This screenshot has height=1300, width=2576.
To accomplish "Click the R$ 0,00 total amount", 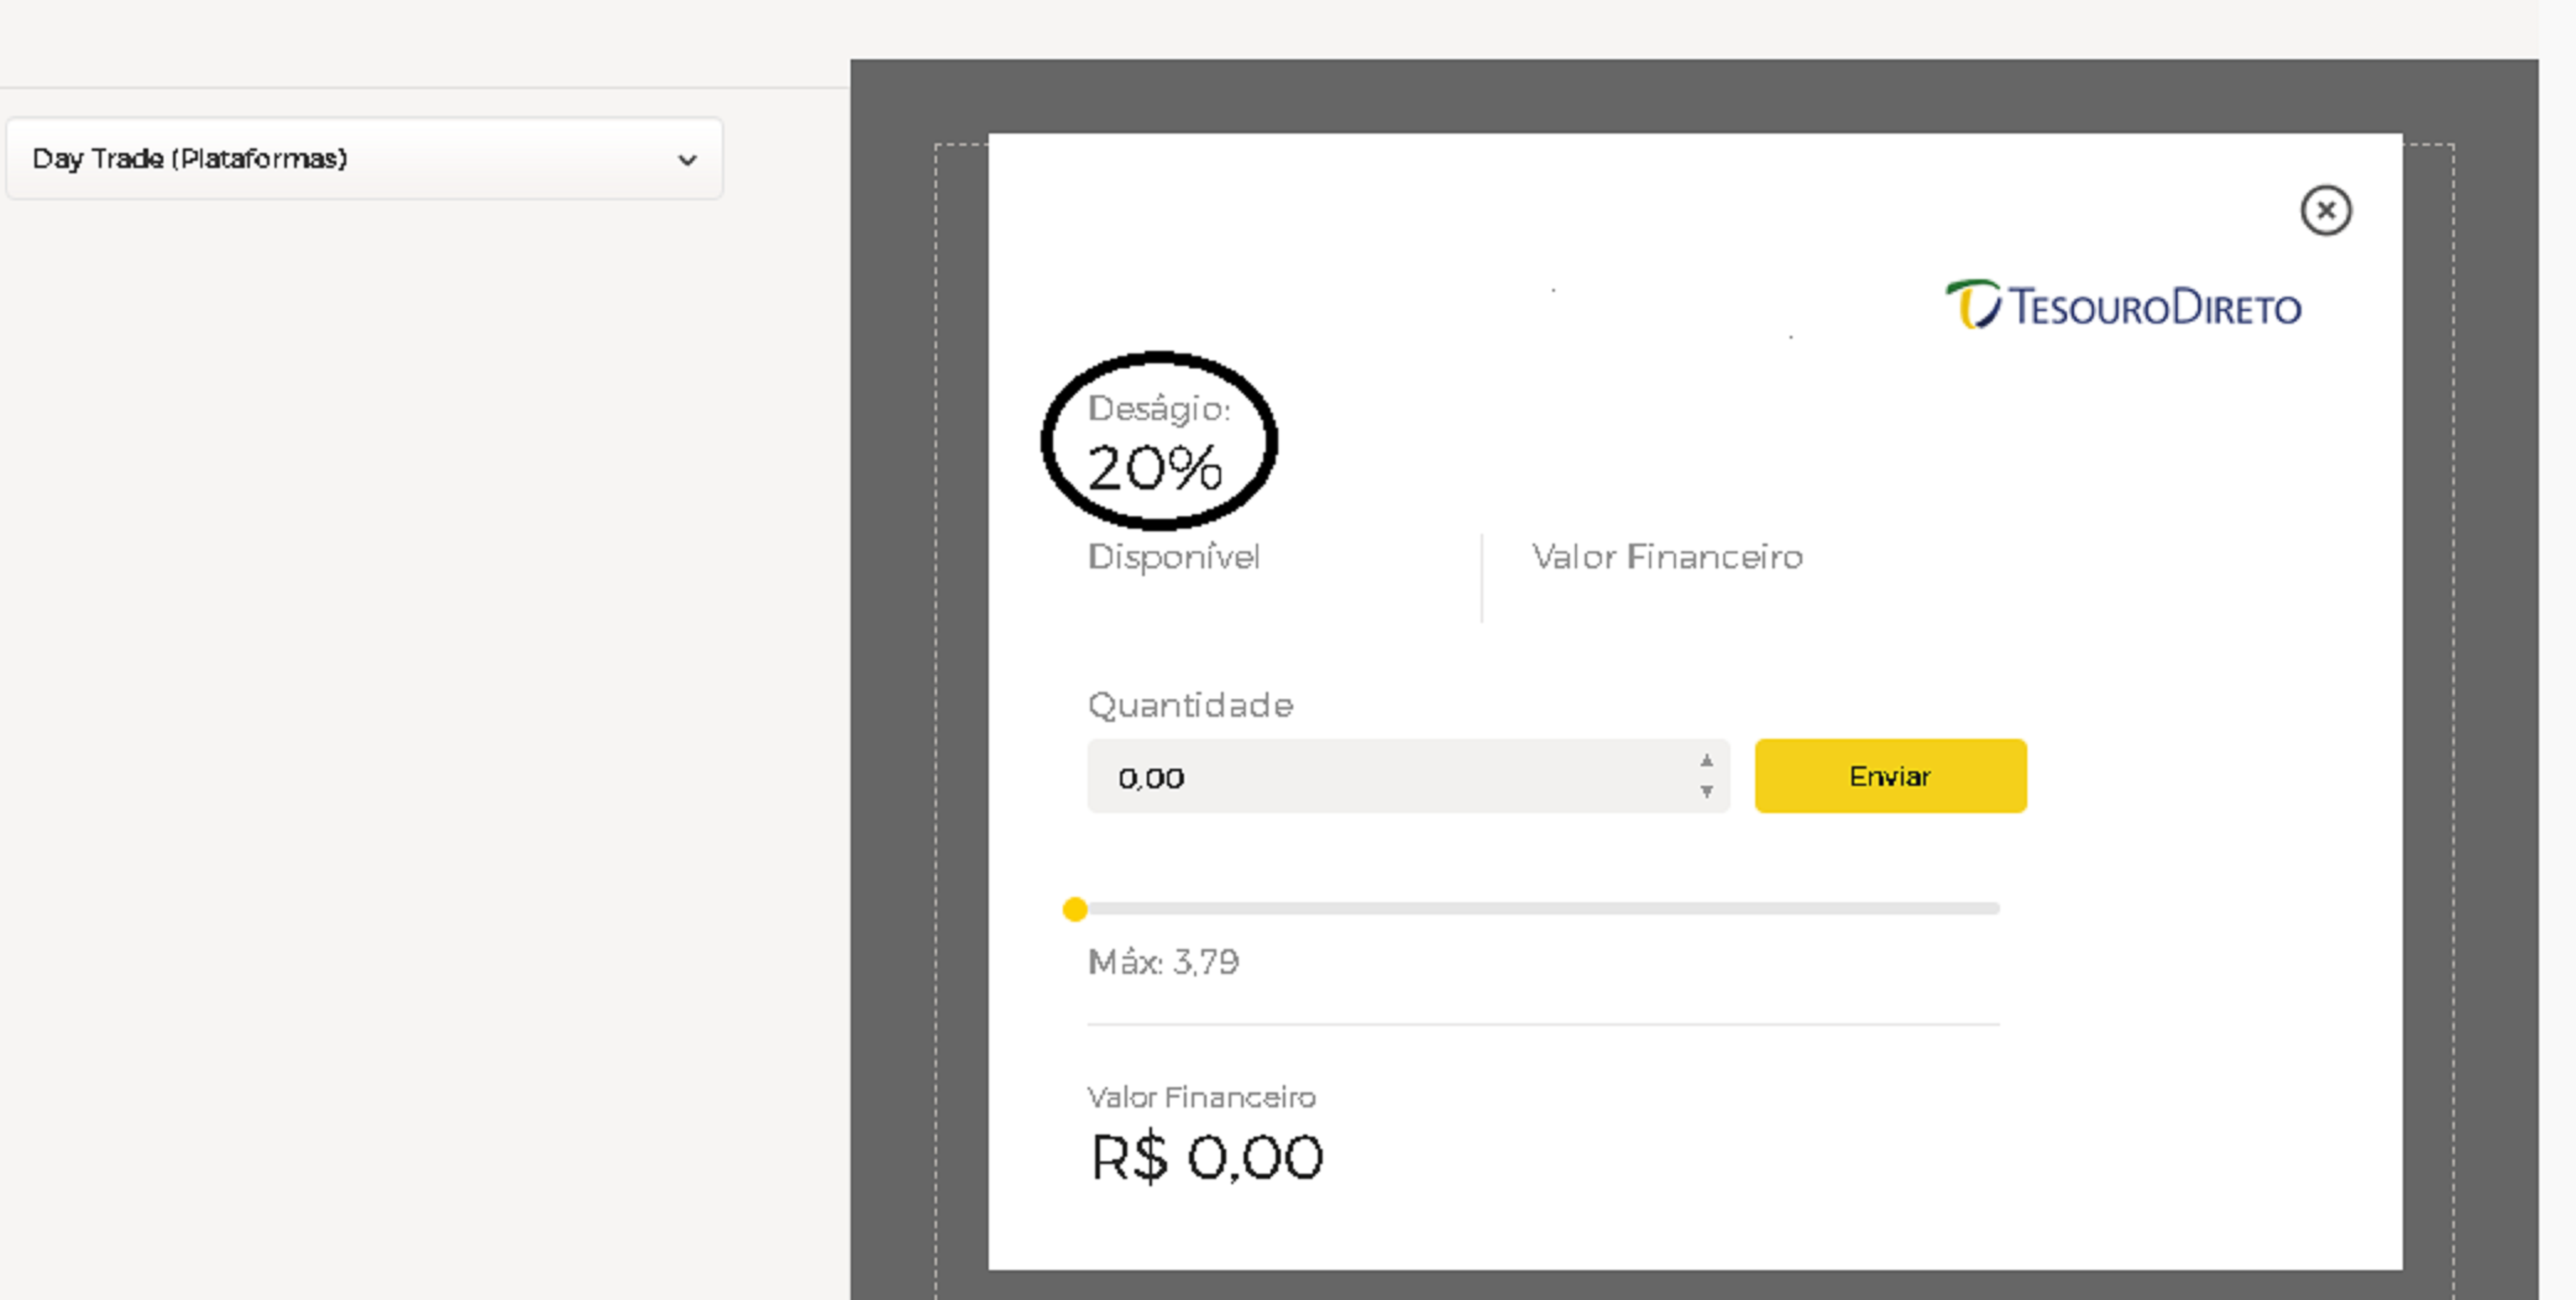I will click(x=1206, y=1158).
